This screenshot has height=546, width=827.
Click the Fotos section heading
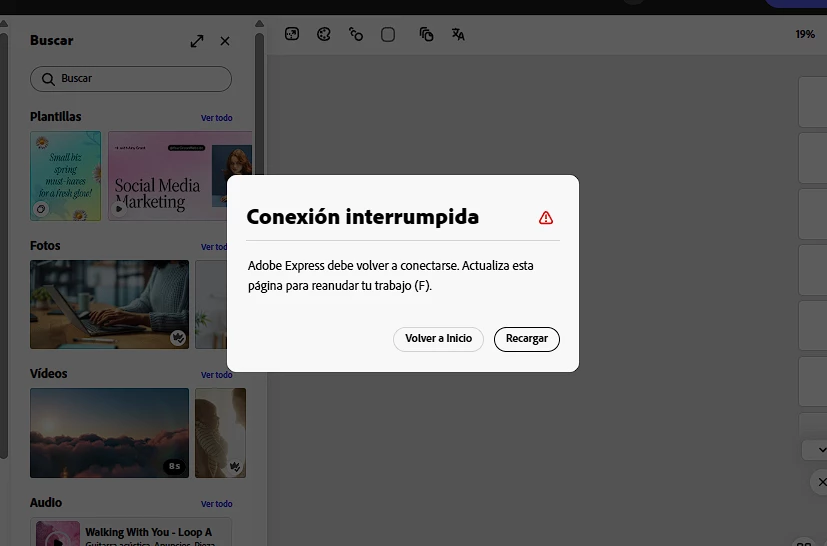coord(45,246)
